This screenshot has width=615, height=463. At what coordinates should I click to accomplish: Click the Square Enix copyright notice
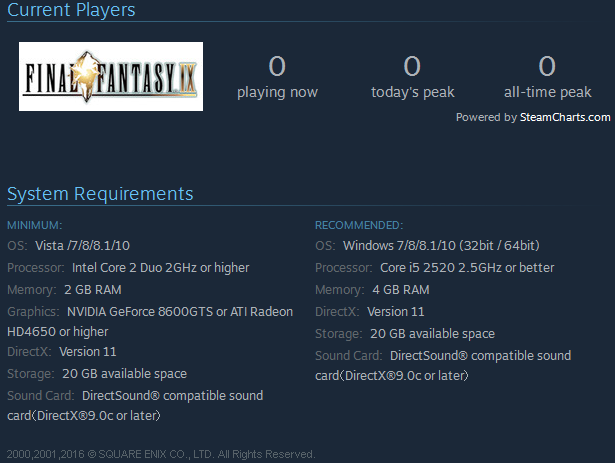[x=161, y=454]
